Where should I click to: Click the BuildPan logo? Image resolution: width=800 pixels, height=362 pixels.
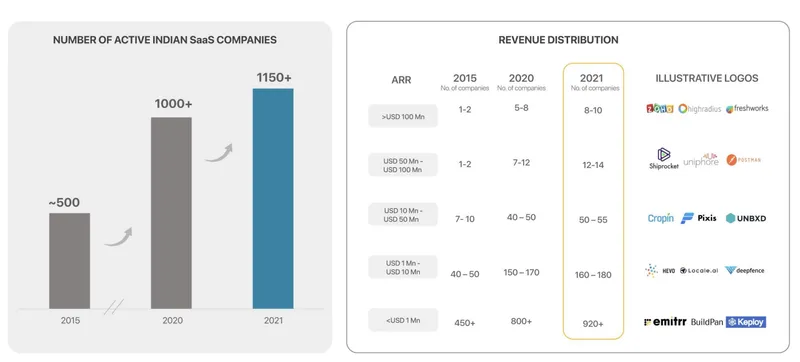(x=707, y=322)
